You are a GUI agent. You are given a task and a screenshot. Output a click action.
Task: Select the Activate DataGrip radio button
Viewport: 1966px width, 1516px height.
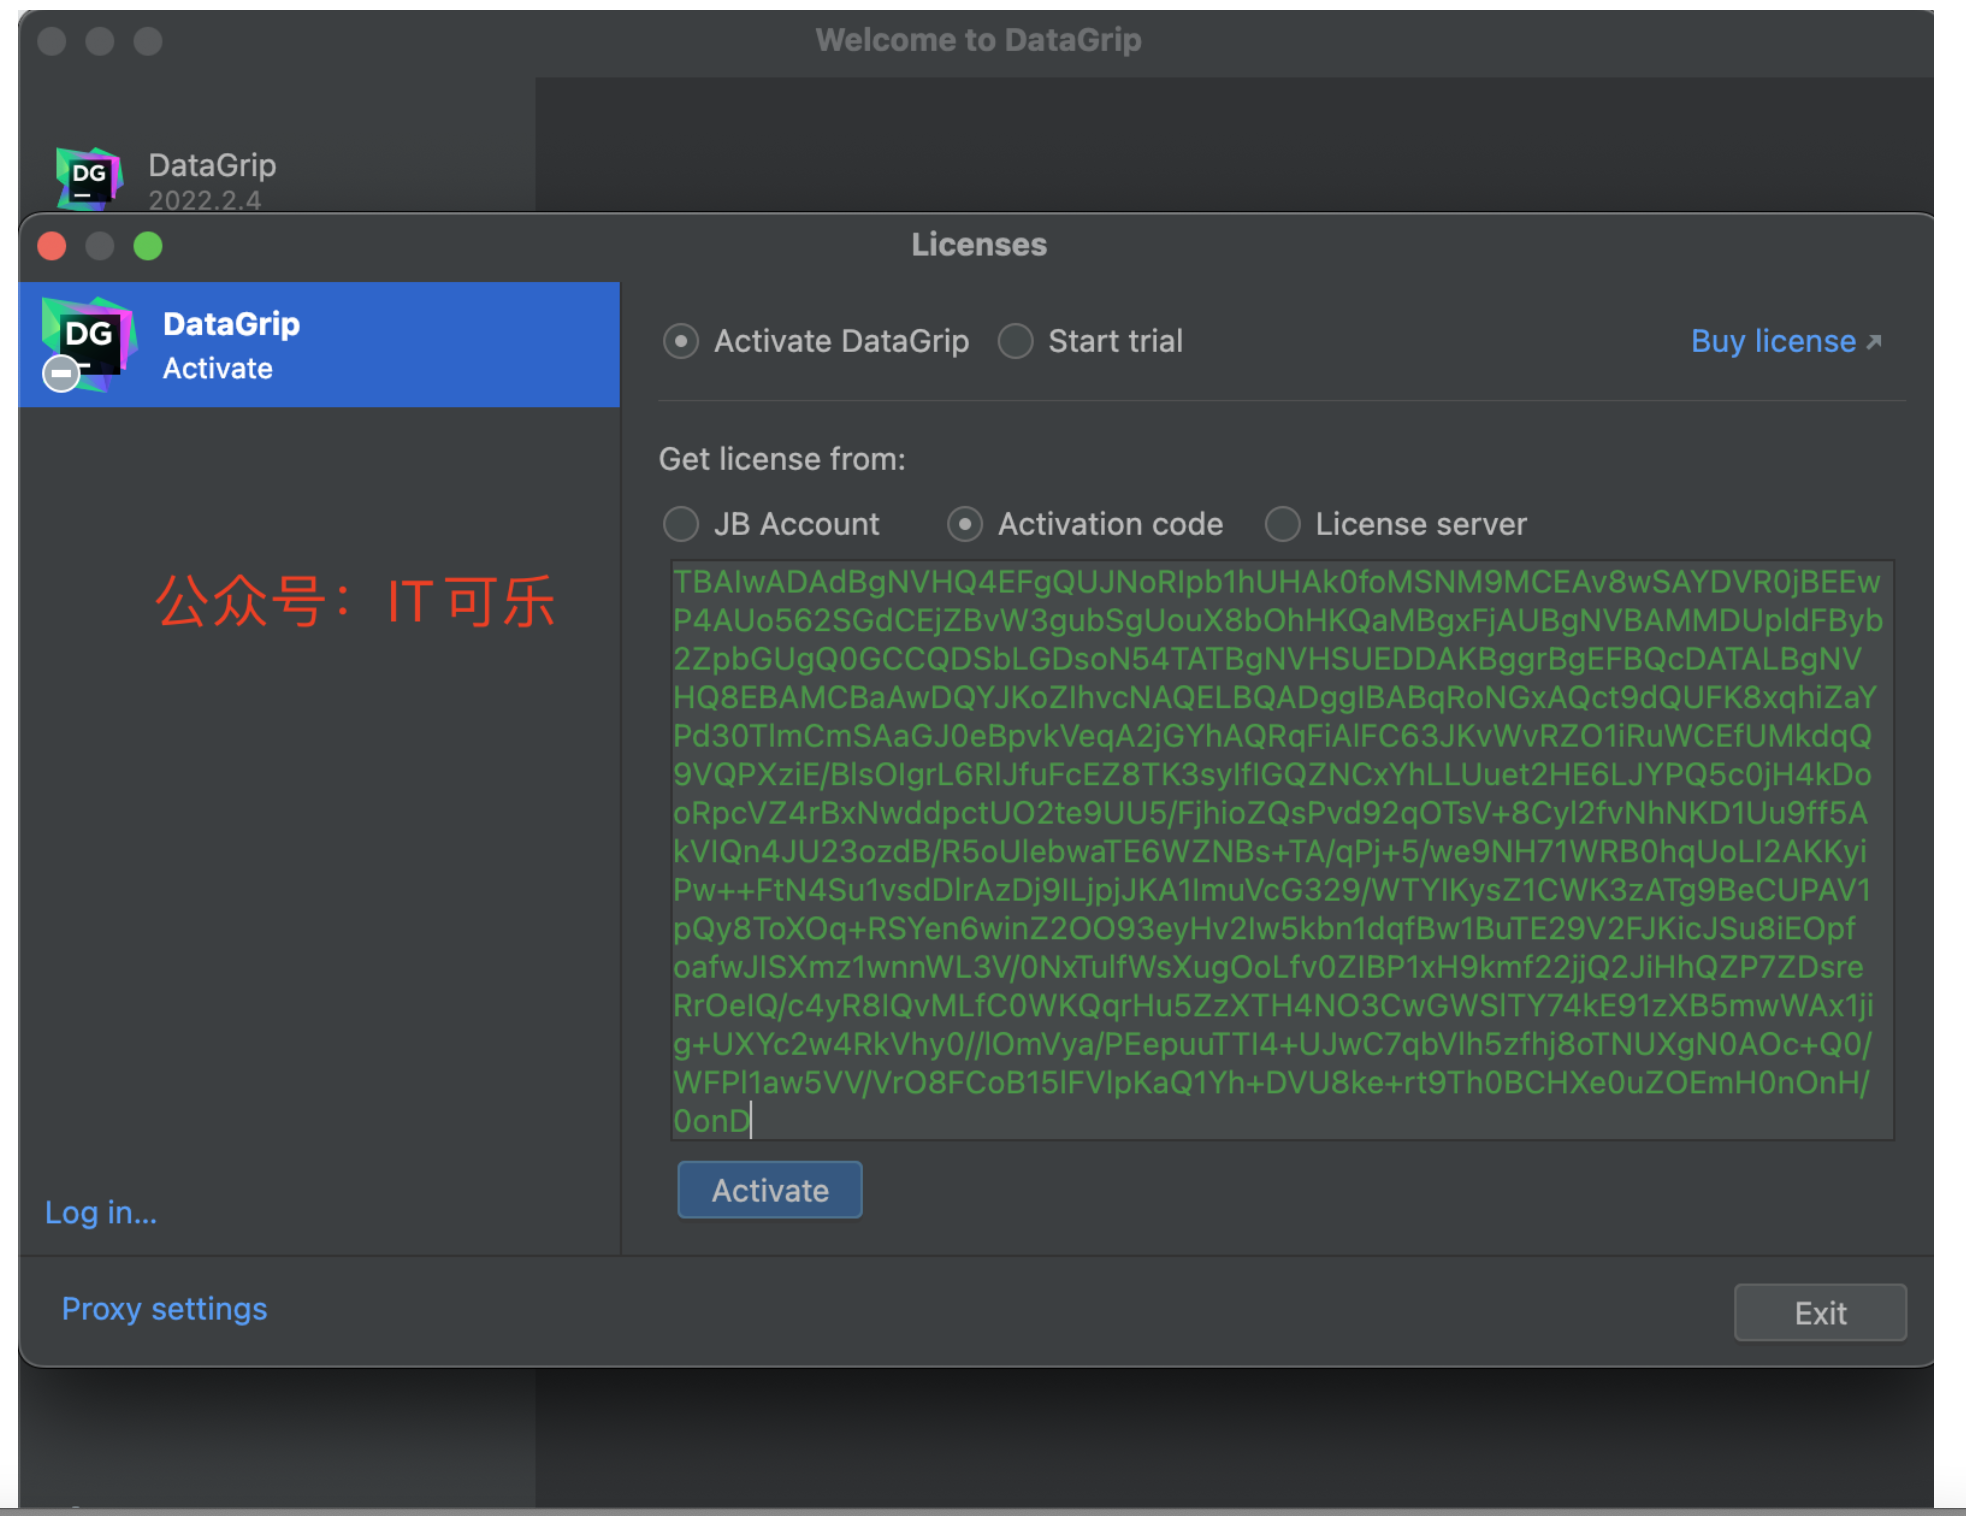click(681, 342)
